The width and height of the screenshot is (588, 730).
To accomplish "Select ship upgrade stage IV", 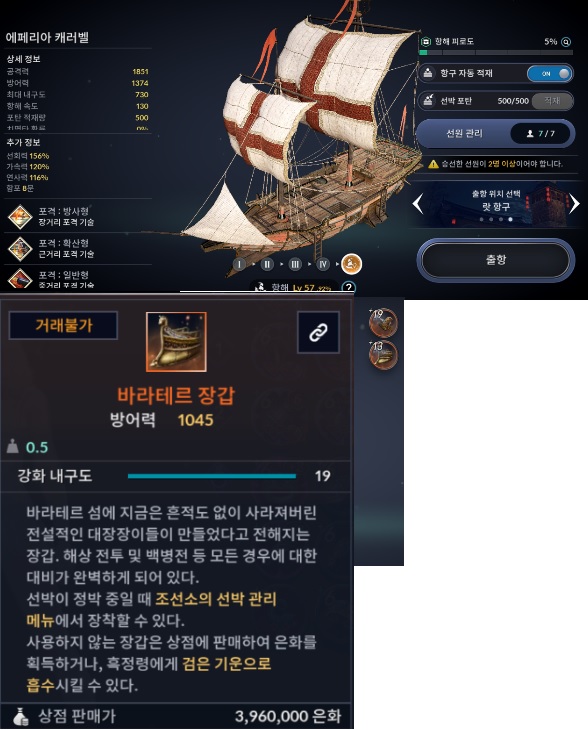I will tap(323, 264).
